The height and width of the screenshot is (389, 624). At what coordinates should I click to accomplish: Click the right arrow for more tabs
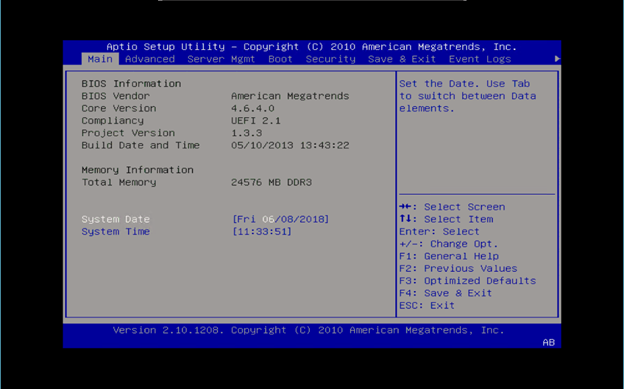tap(557, 59)
